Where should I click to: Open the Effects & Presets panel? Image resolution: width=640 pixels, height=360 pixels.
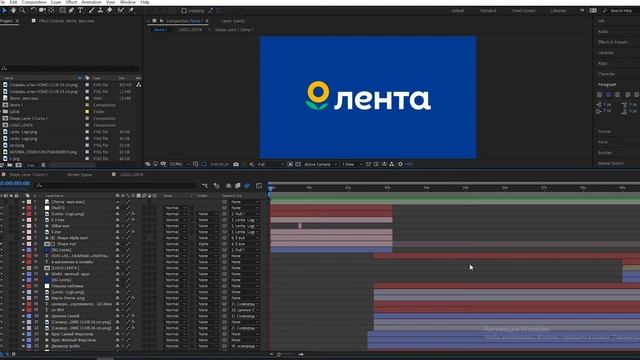click(613, 42)
